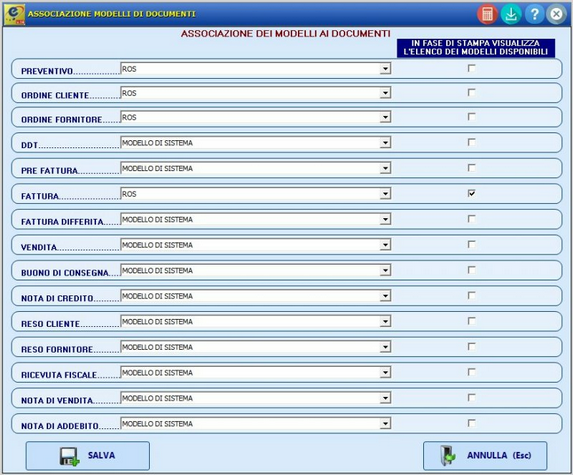Expand the RESO CLIENTE model dropdown

pos(385,322)
